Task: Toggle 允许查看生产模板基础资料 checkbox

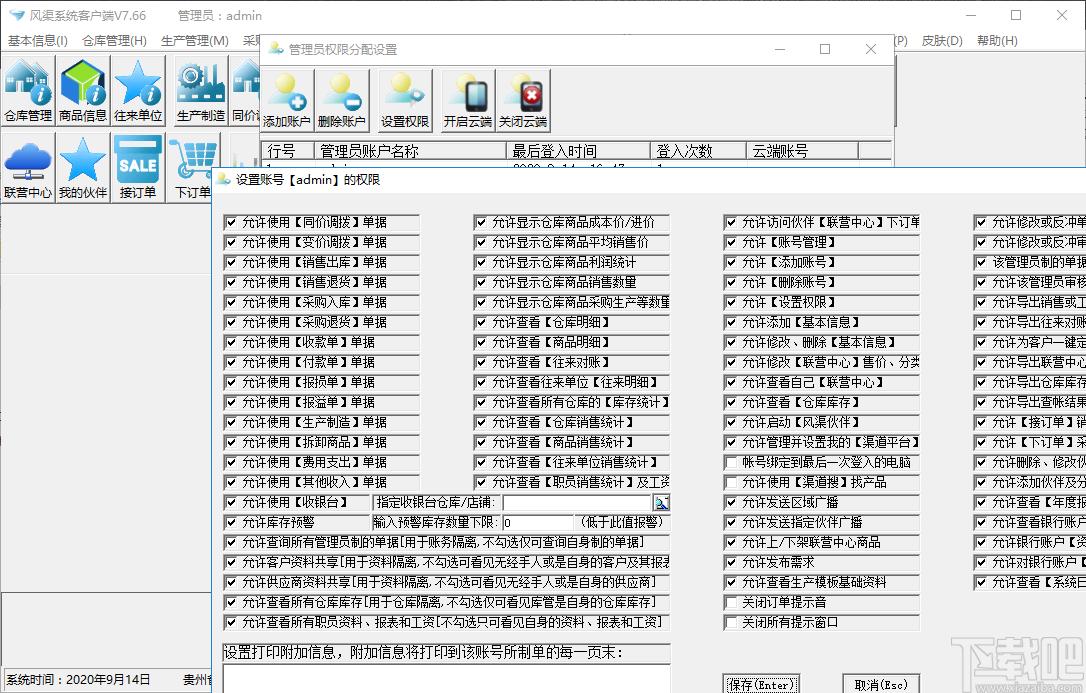Action: [x=731, y=583]
